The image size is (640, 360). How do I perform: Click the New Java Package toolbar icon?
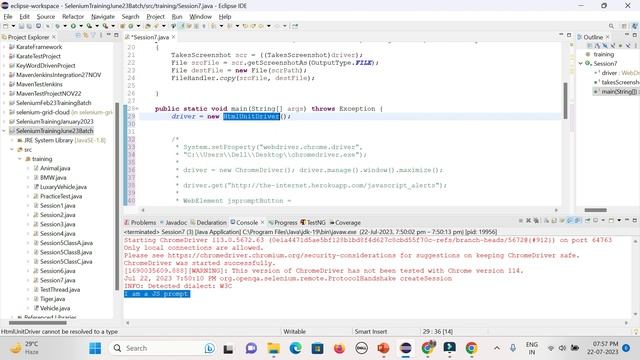(x=122, y=26)
